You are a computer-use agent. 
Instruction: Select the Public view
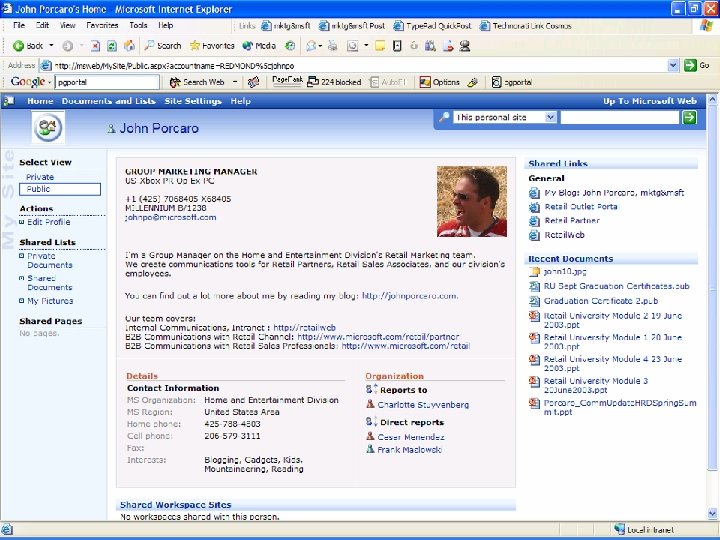click(60, 189)
